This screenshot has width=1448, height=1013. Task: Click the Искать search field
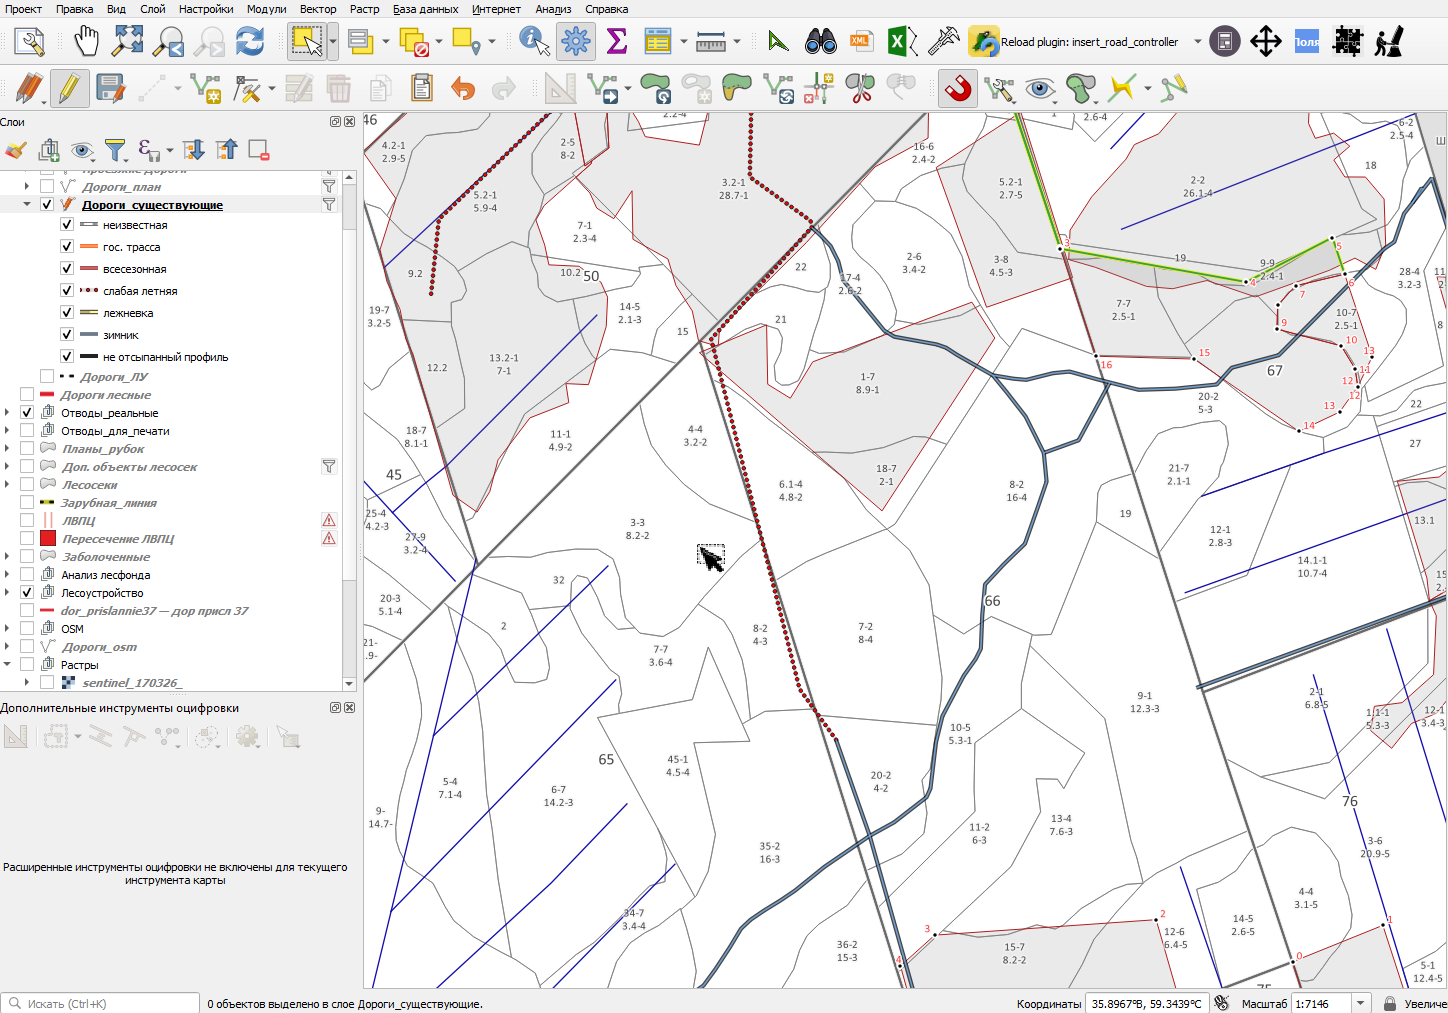pyautogui.click(x=100, y=1003)
